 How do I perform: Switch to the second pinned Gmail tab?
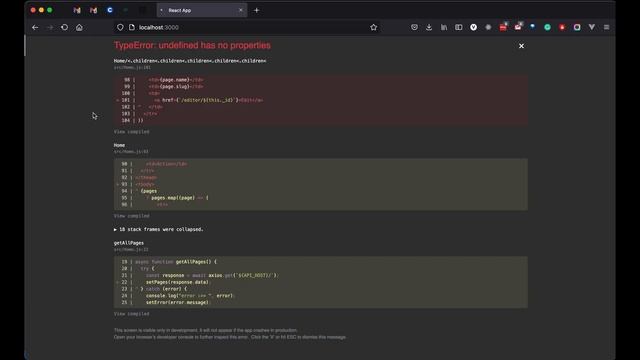click(93, 10)
